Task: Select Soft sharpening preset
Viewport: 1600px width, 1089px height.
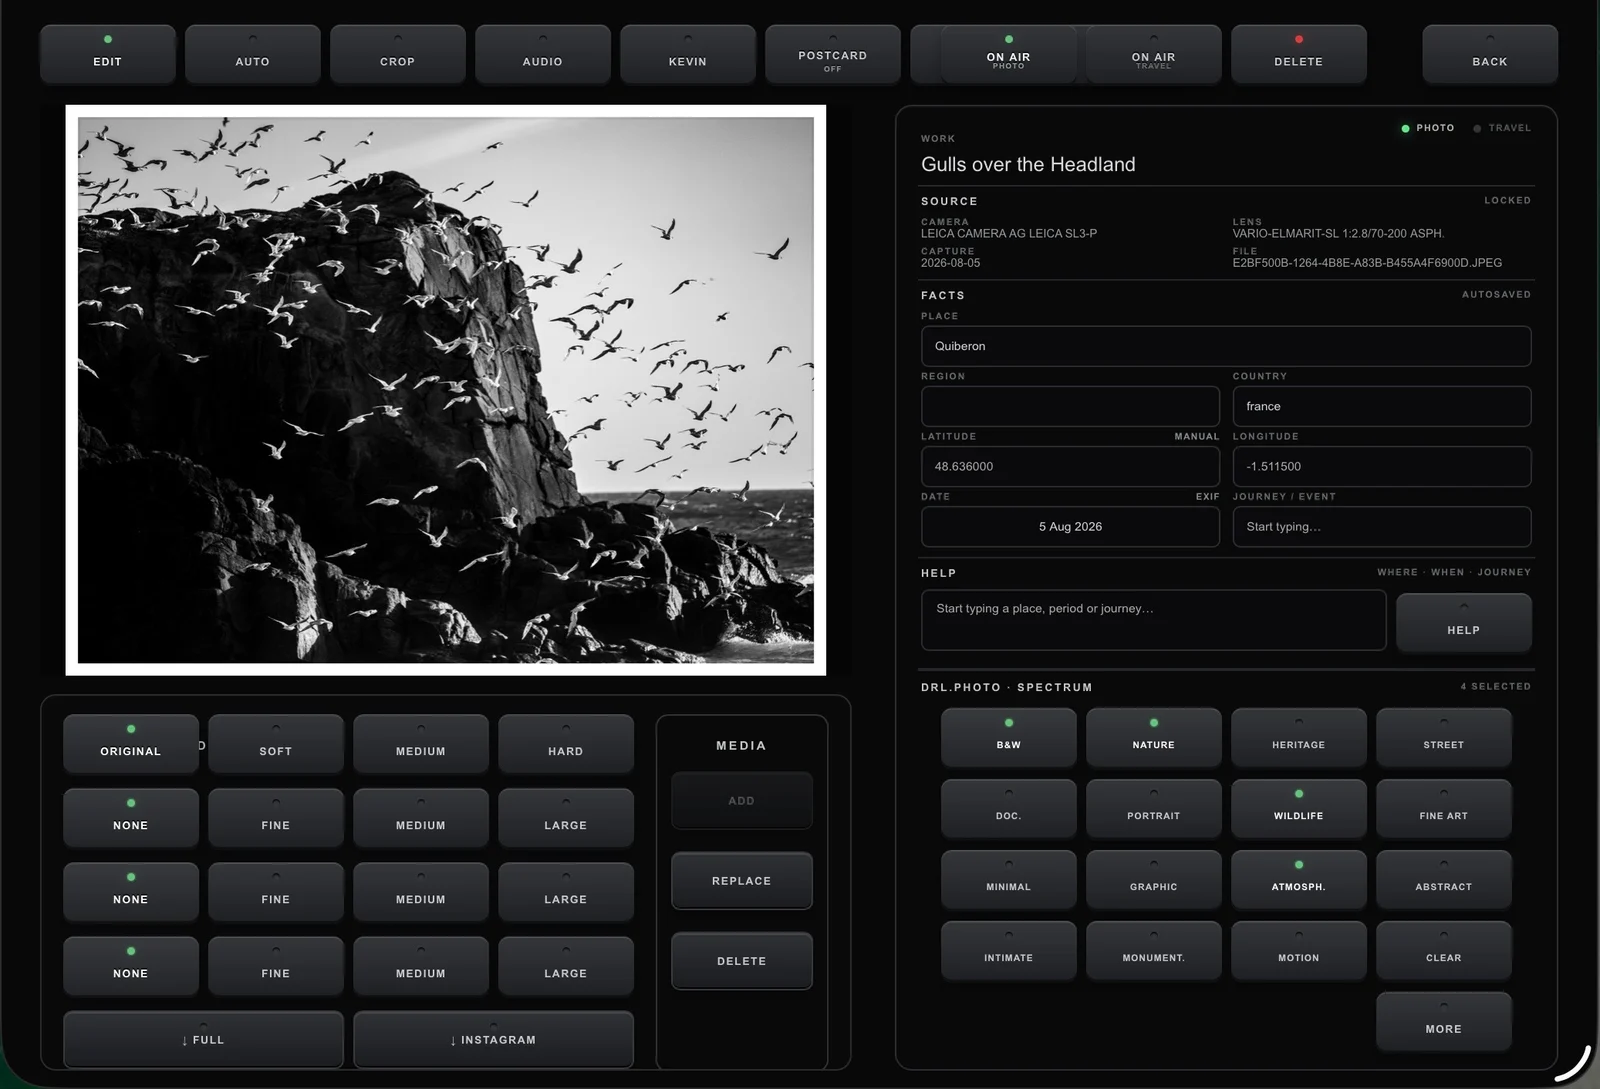Action: (275, 744)
